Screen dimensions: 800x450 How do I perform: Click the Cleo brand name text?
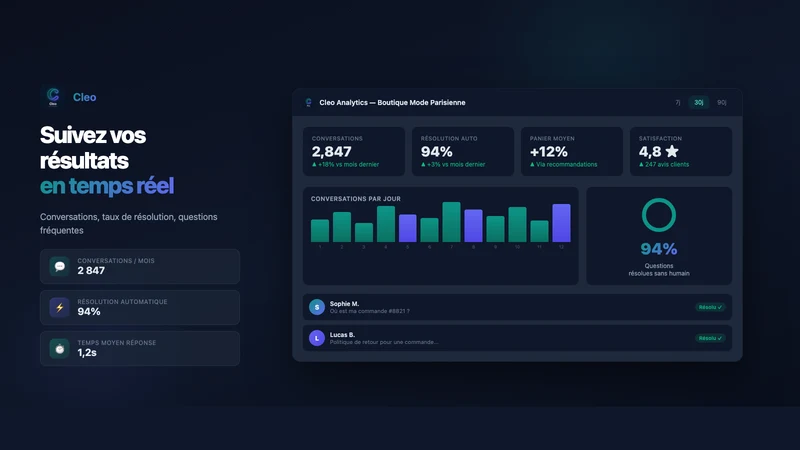[85, 97]
